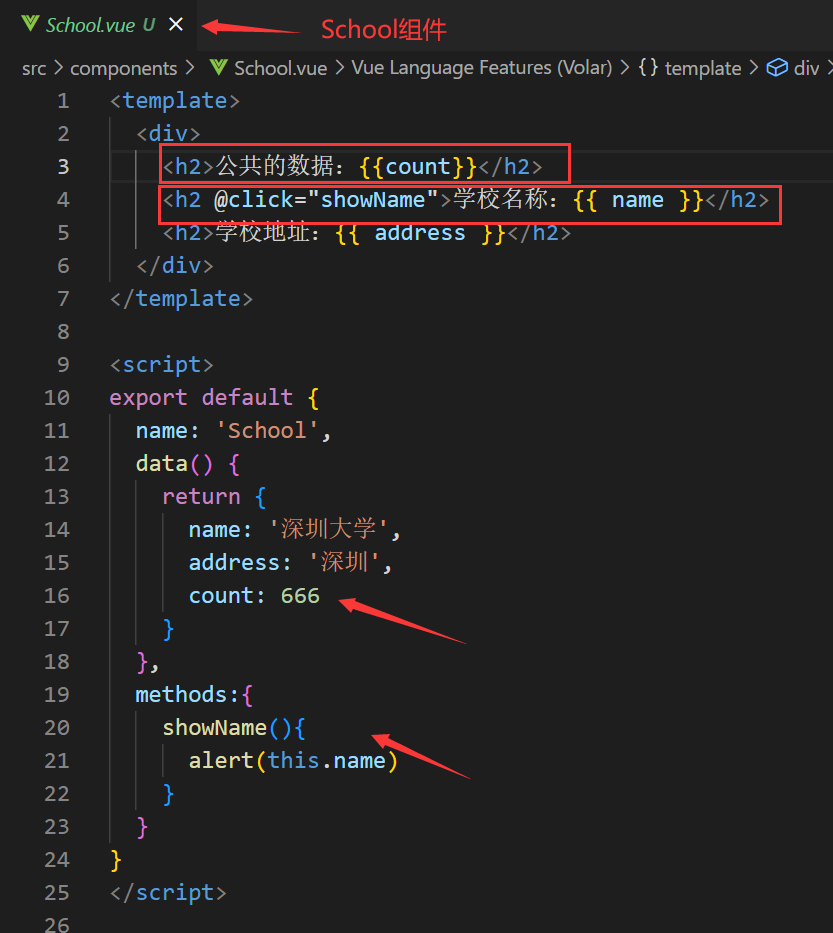This screenshot has height=933, width=833.
Task: Open the src breadcrumb segment
Action: coord(34,68)
